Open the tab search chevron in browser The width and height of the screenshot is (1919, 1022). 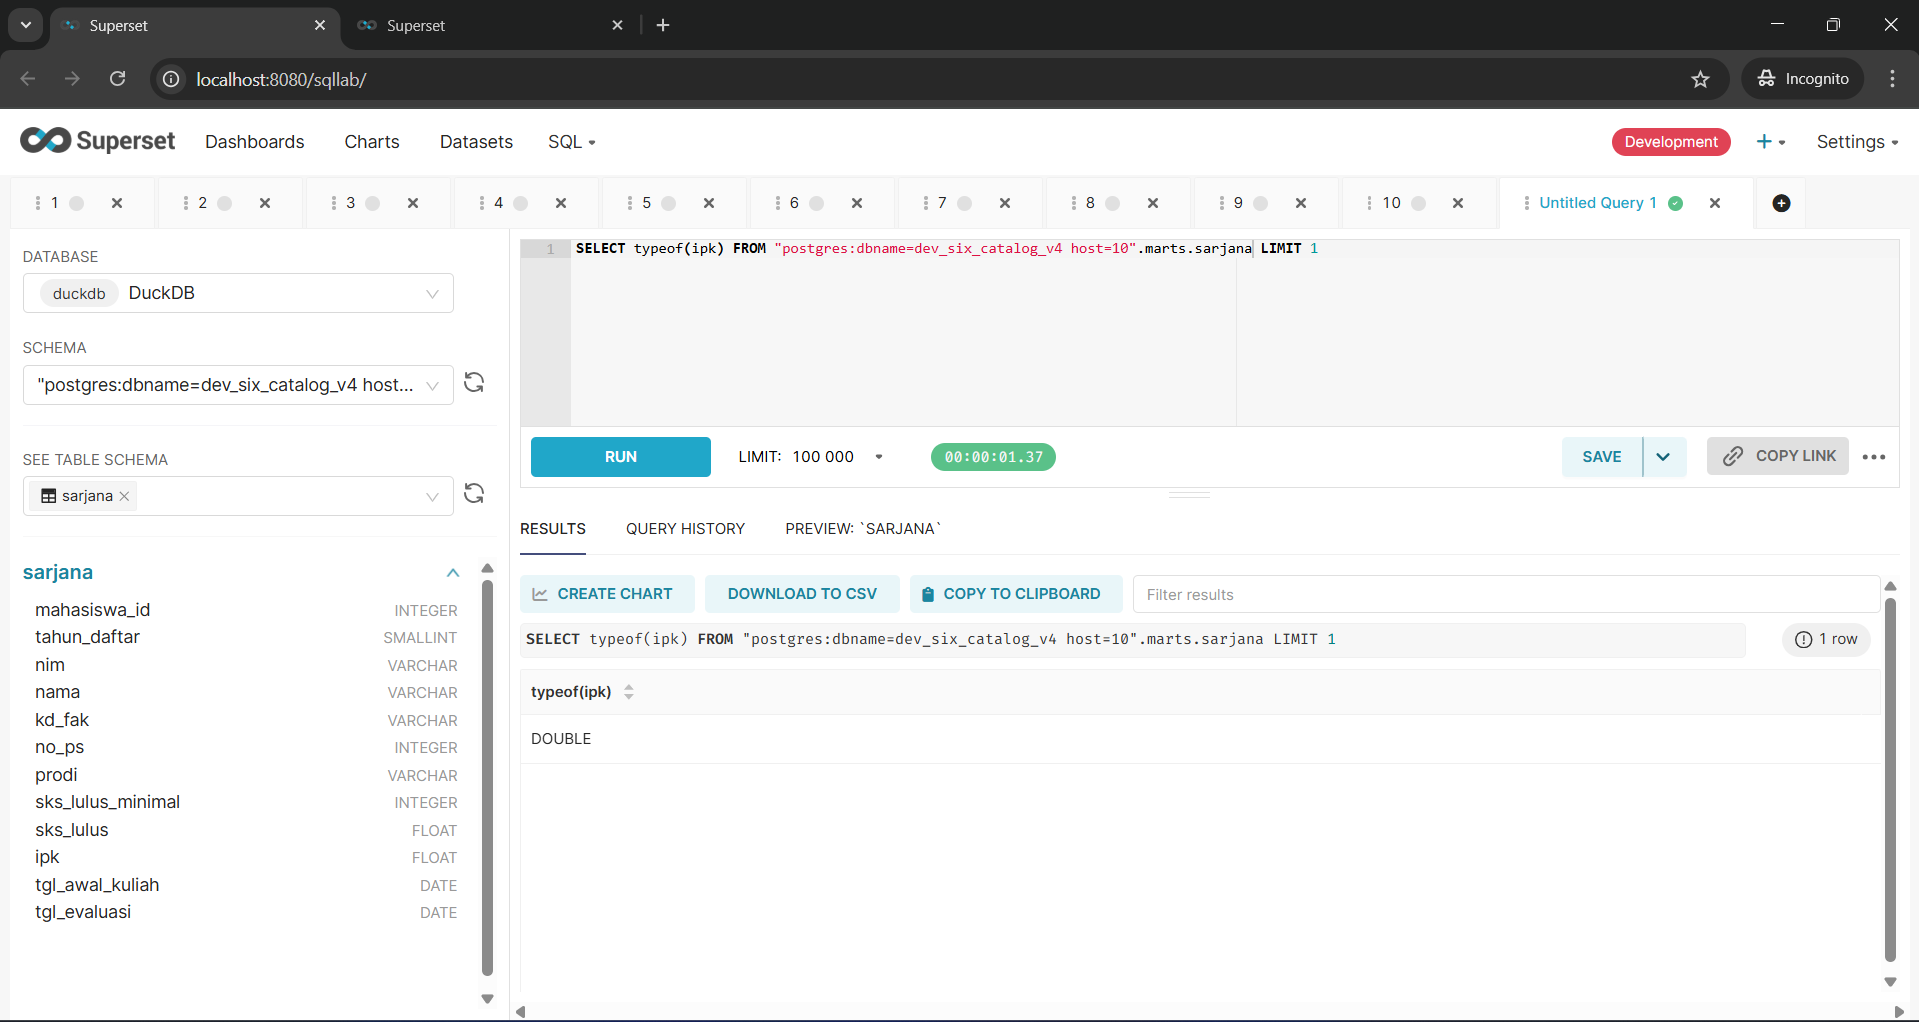click(x=26, y=25)
